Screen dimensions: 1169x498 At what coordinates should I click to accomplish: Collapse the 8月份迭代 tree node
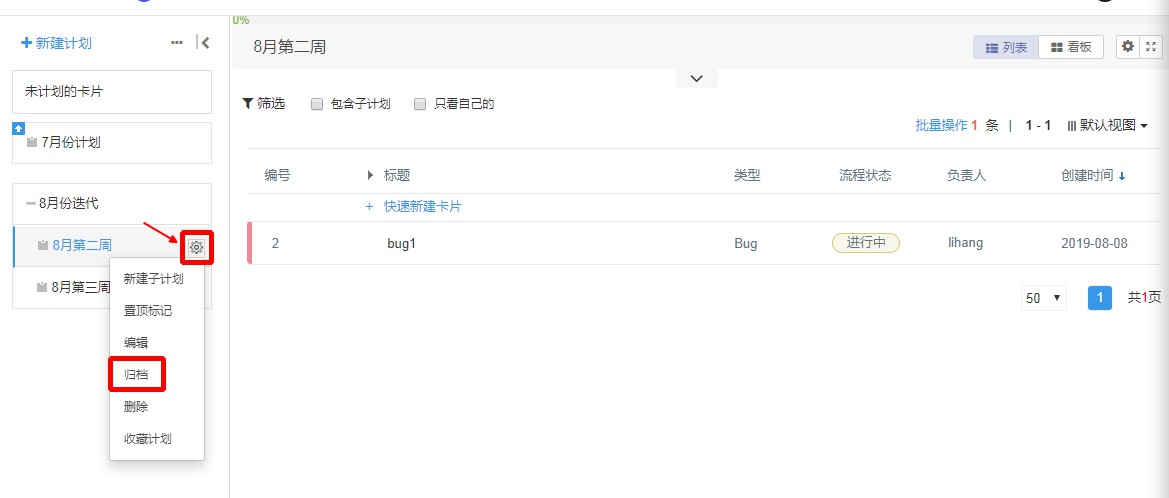[x=31, y=203]
